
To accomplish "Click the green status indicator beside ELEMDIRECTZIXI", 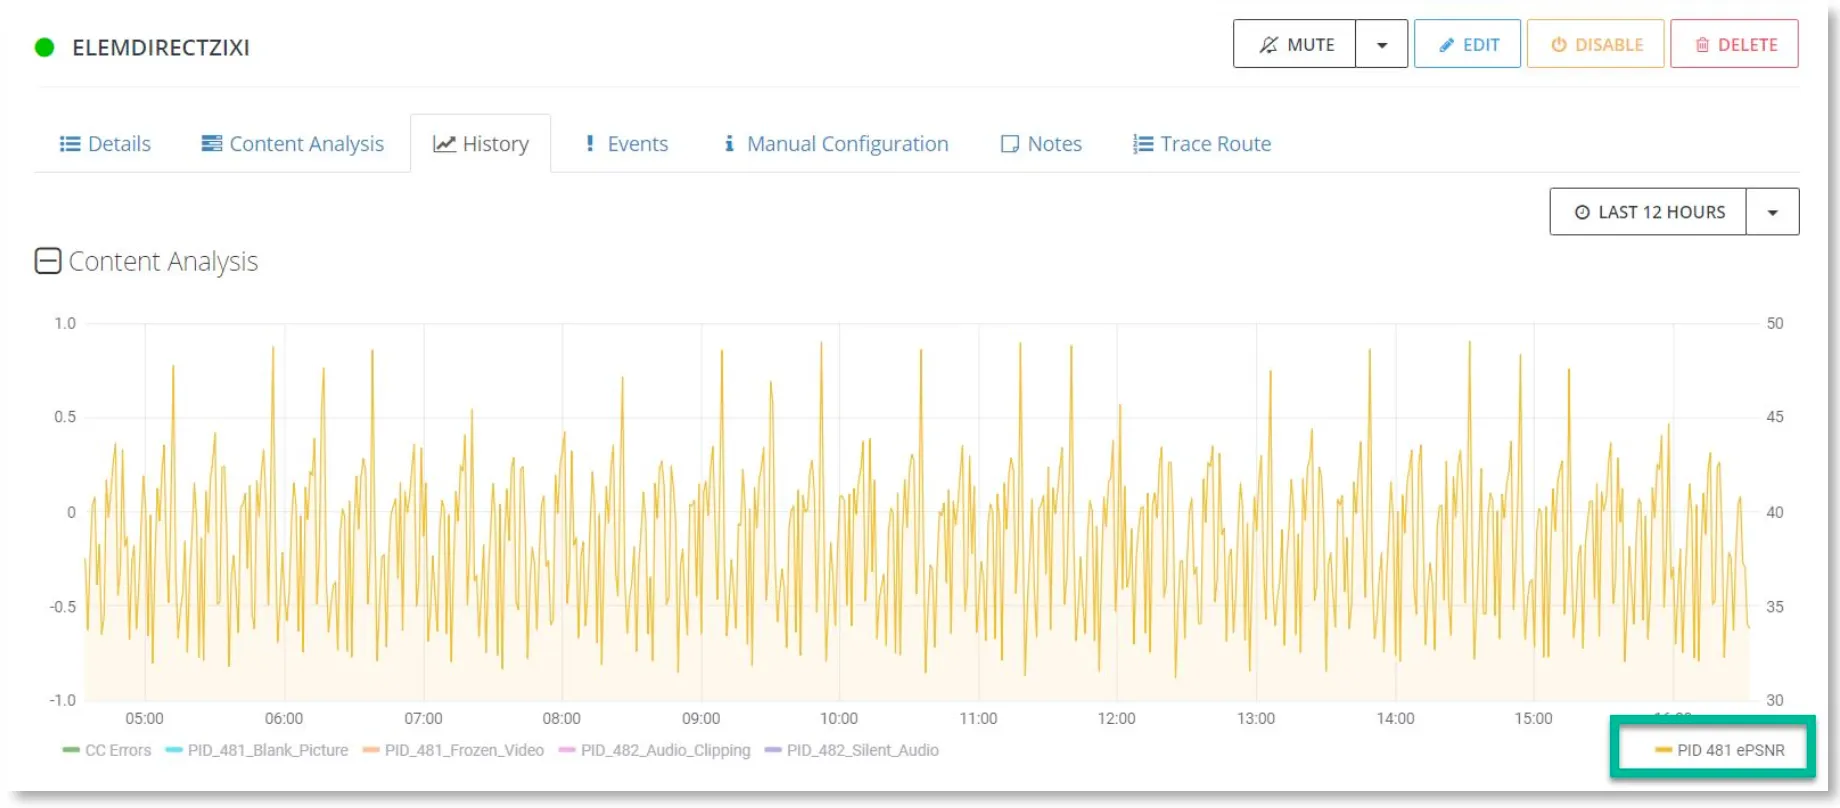I will pyautogui.click(x=44, y=47).
